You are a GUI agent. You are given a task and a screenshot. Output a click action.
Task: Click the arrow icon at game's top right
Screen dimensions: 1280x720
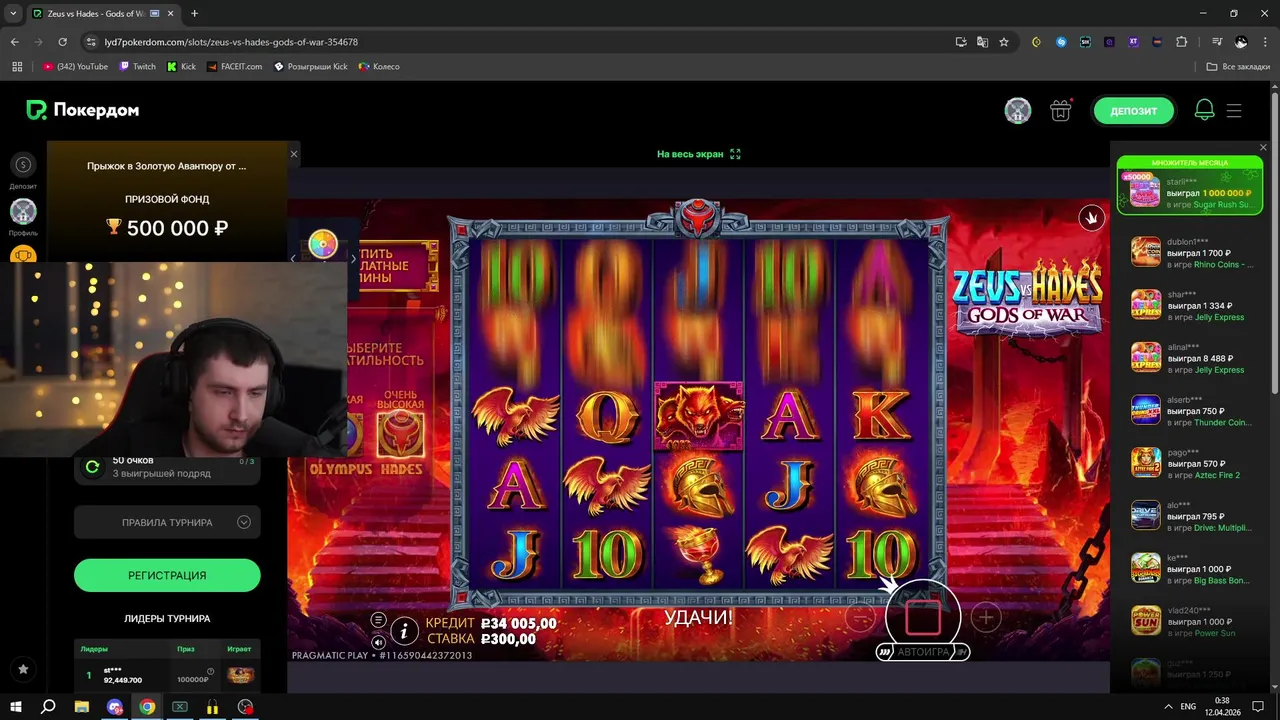coord(1091,217)
